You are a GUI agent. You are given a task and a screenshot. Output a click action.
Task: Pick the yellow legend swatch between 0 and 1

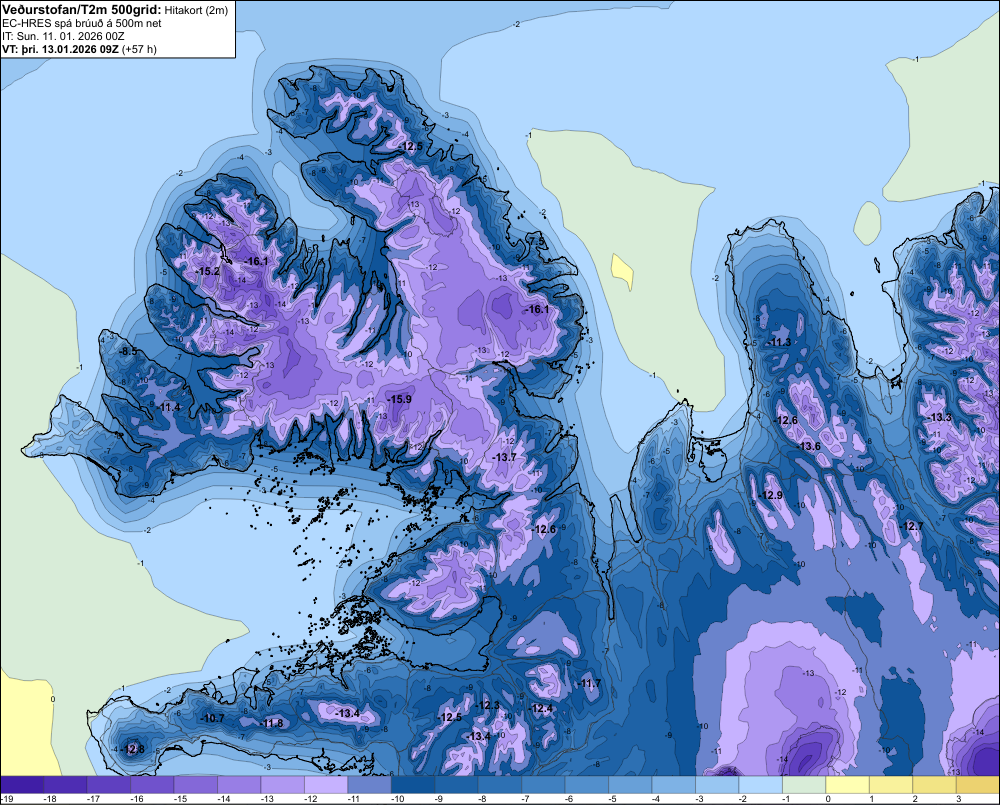tap(848, 785)
